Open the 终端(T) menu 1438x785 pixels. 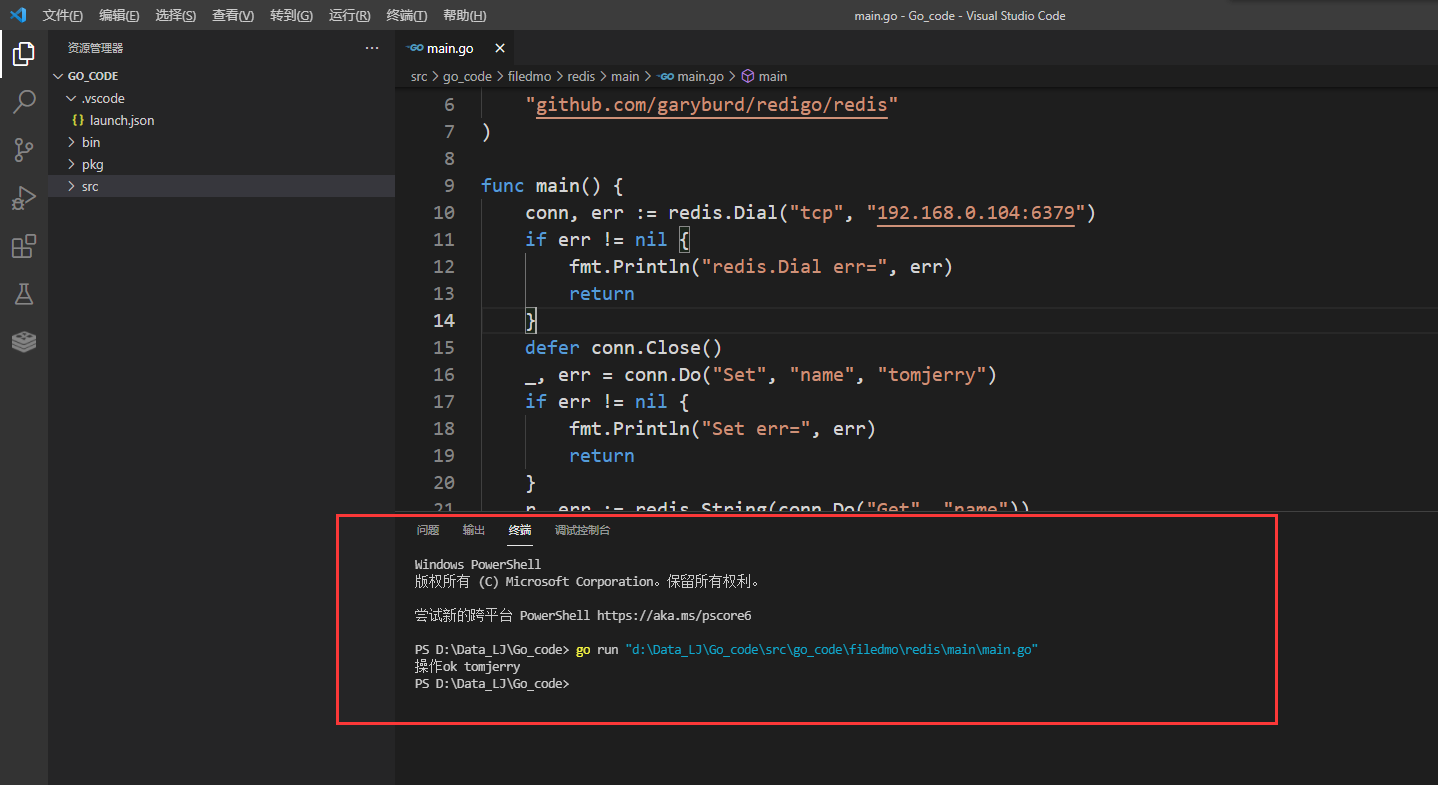(407, 16)
